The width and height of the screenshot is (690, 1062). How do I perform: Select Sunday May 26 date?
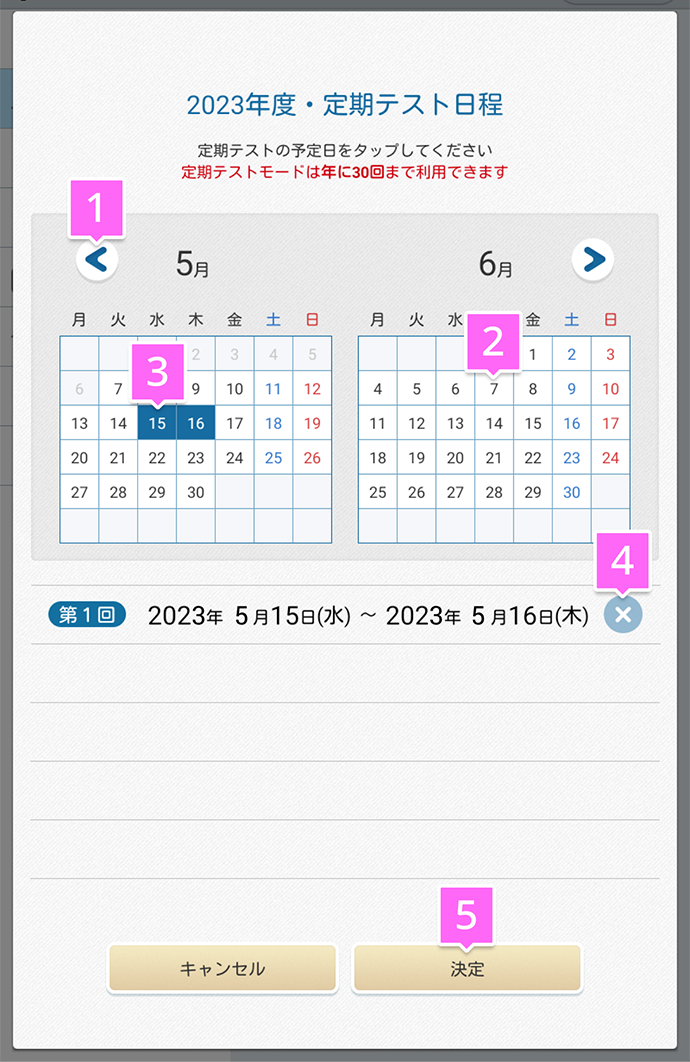(x=312, y=458)
